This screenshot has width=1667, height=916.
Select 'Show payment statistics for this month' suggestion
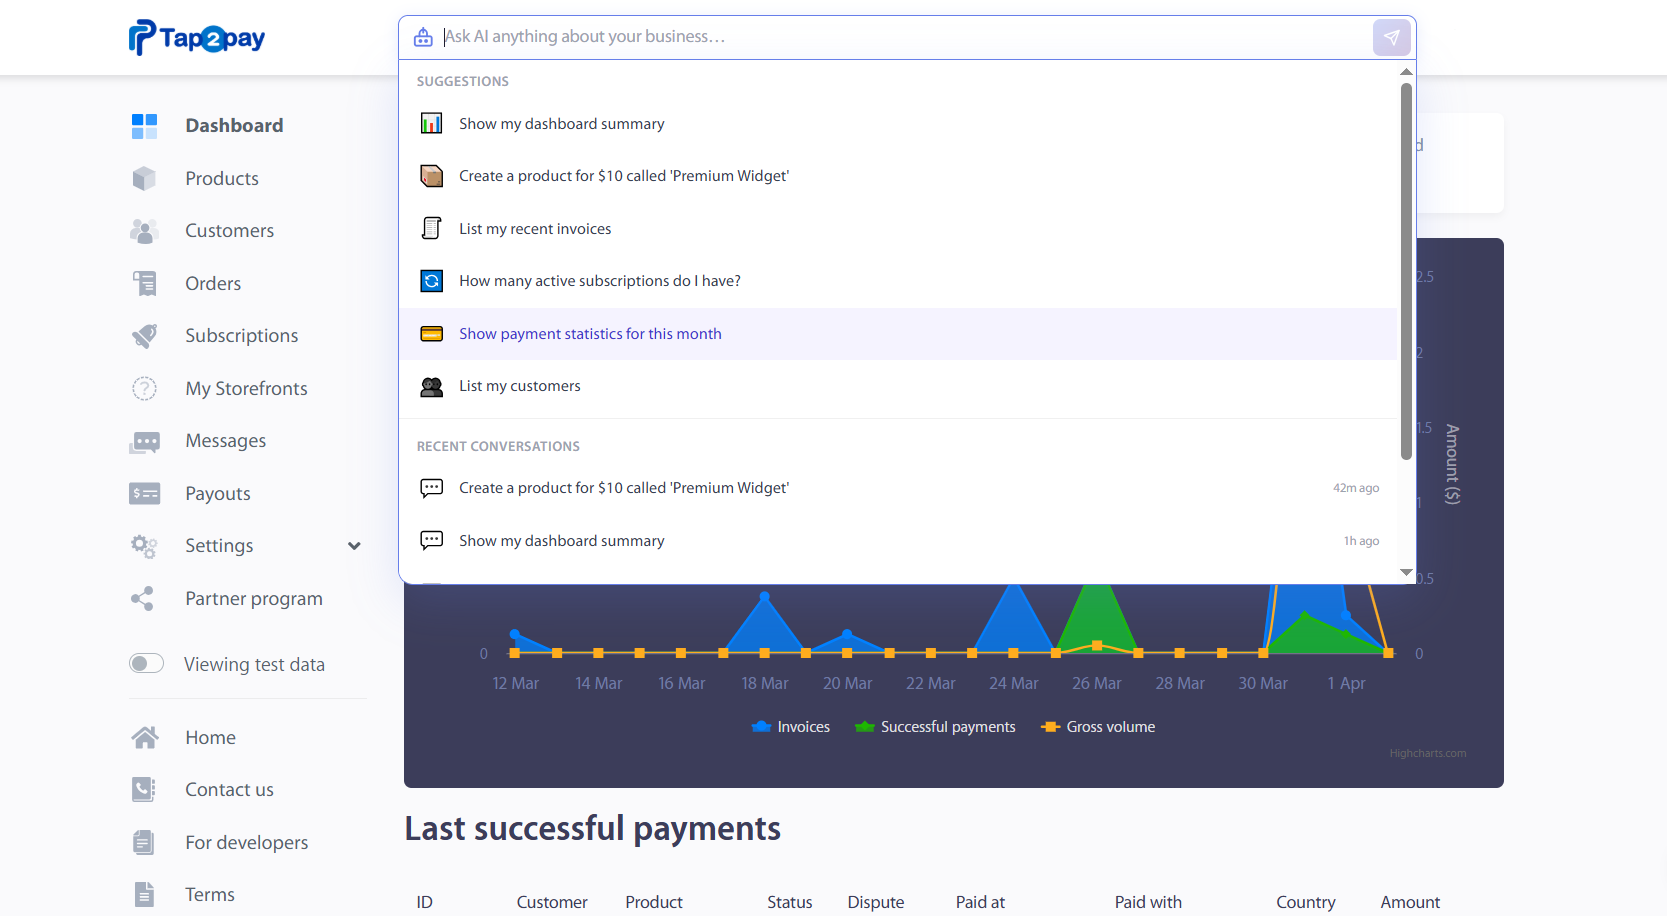pos(590,334)
